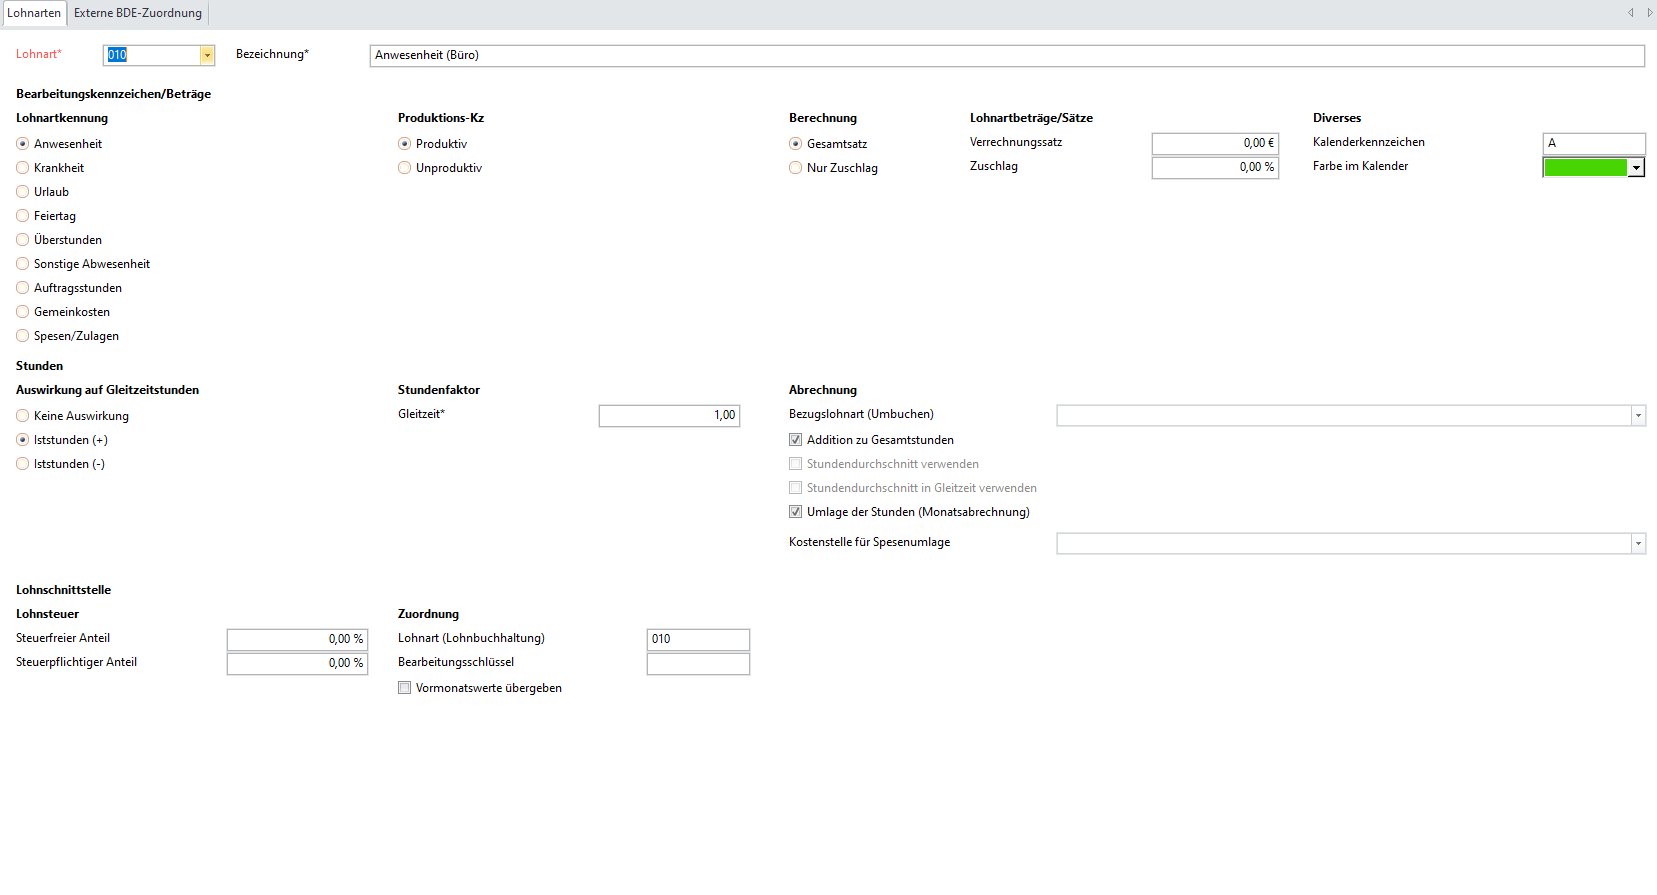Enable Vormonatswerte übergeben checkbox

(405, 688)
